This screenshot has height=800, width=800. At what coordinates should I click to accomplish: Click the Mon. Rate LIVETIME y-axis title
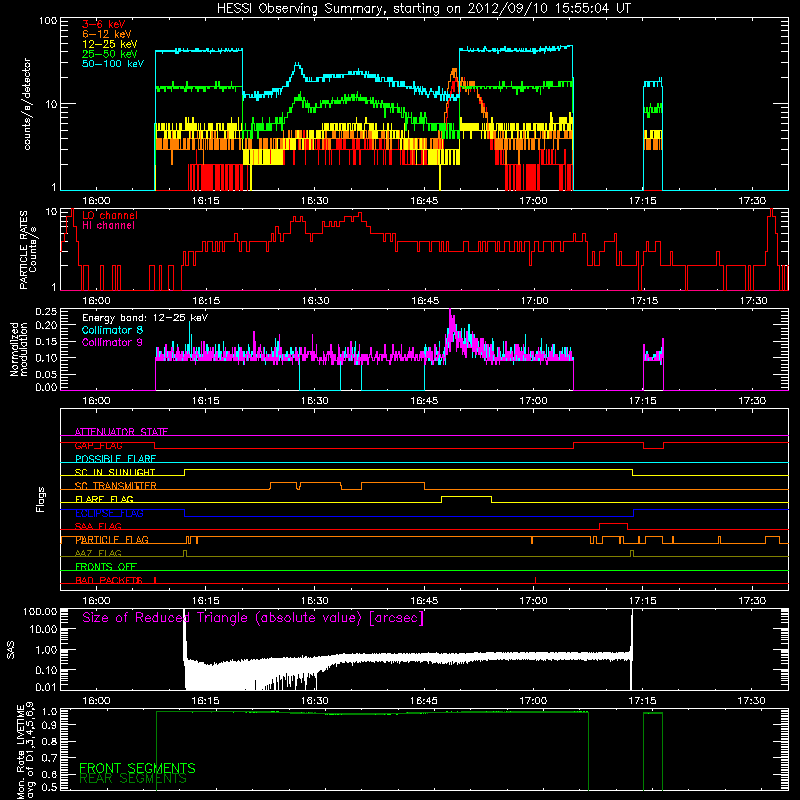pyautogui.click(x=26, y=750)
